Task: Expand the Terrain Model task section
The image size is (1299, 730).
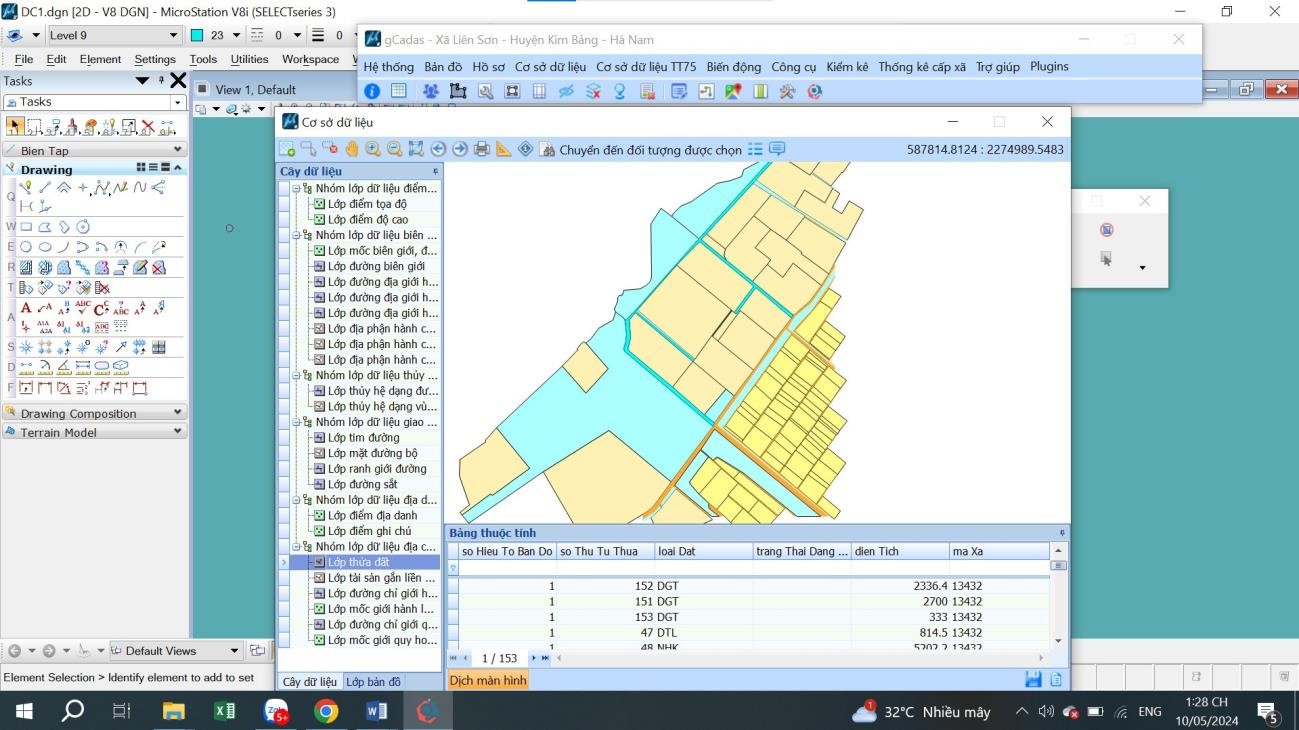Action: coord(178,432)
